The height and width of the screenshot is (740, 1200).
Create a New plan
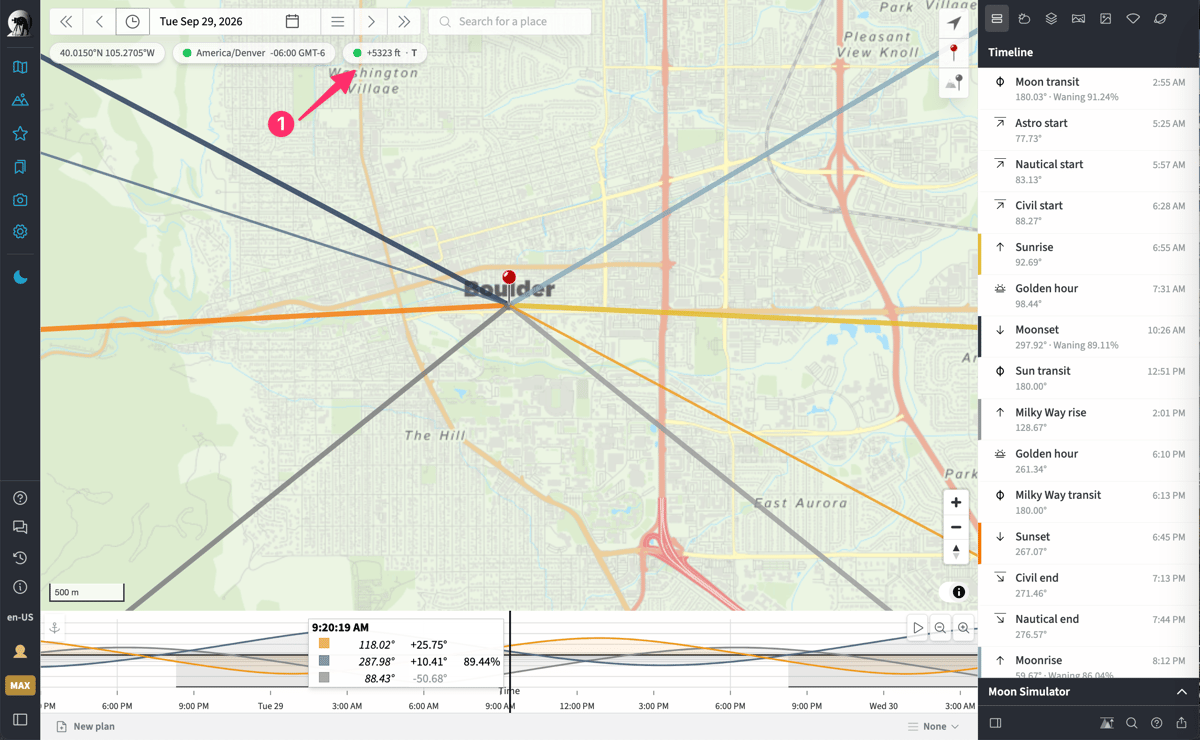point(85,726)
